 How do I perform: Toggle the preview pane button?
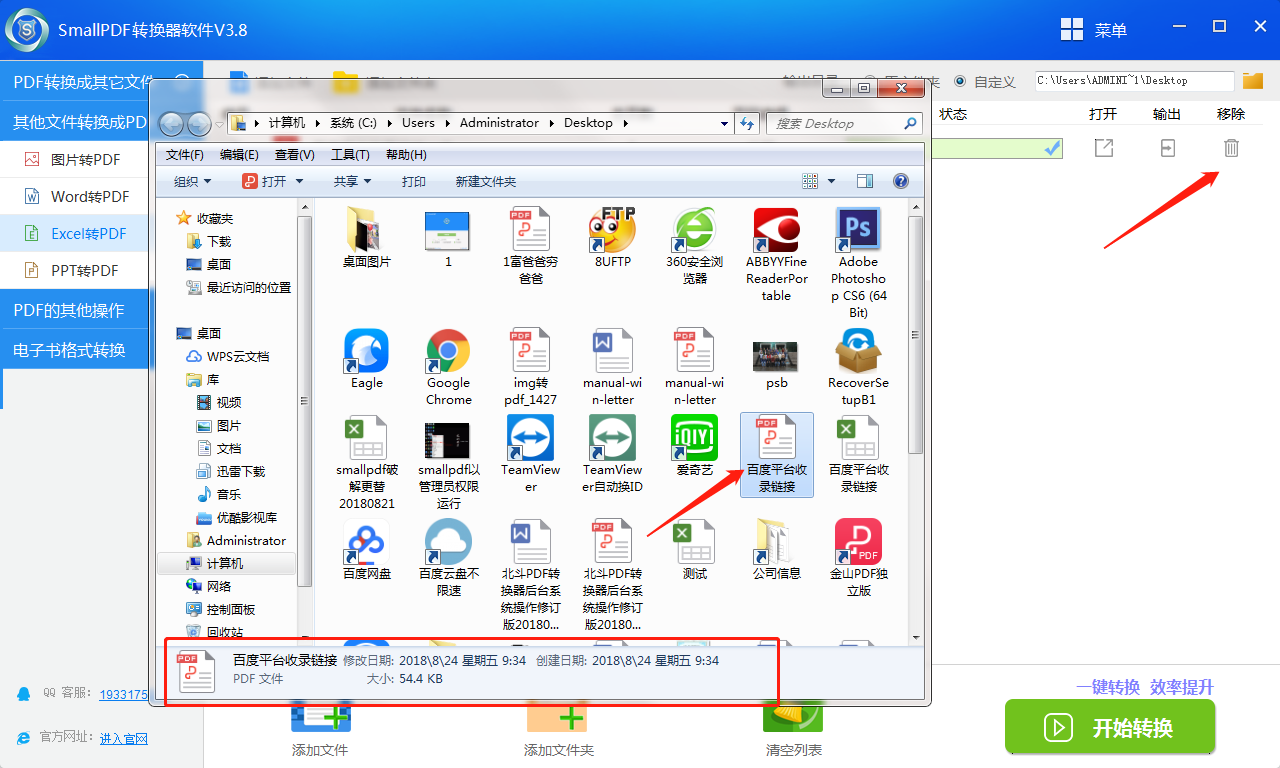(865, 181)
